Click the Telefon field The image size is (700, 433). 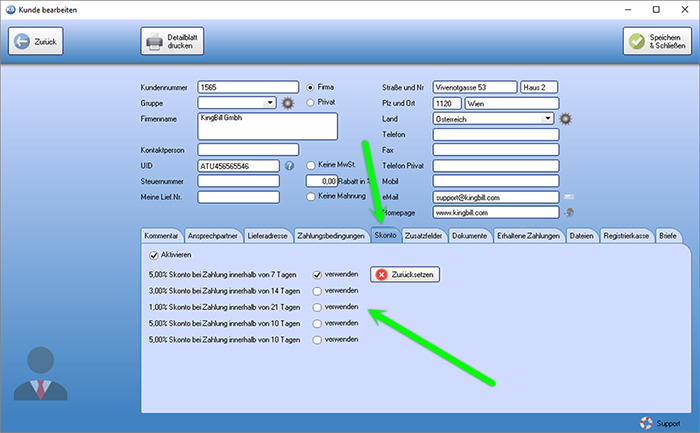pyautogui.click(x=496, y=134)
